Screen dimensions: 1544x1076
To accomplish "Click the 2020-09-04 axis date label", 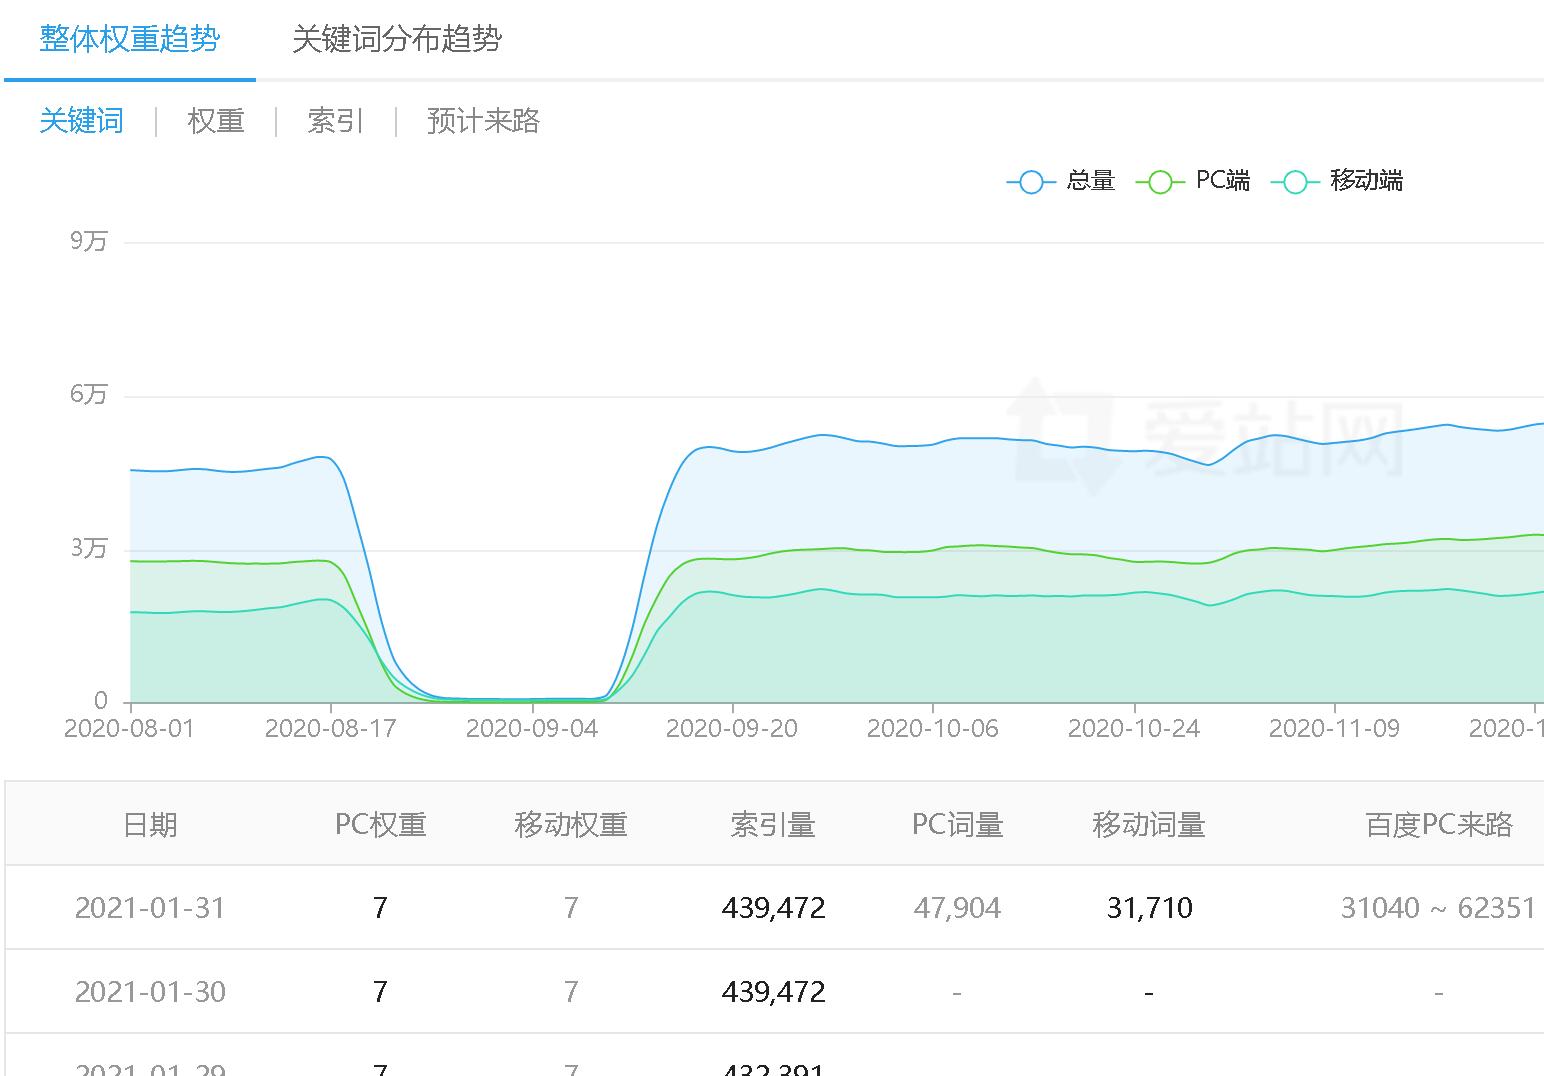I will pos(532,728).
